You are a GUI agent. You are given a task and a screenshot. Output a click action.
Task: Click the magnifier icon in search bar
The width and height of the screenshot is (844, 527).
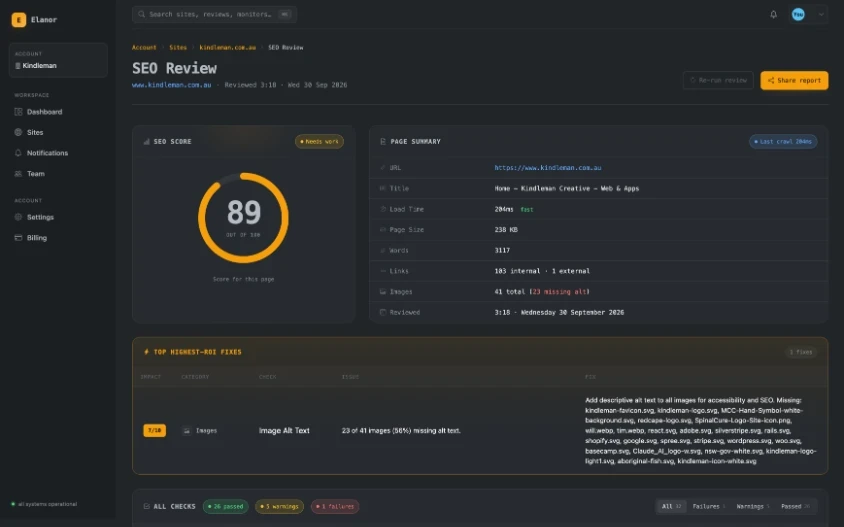point(142,15)
